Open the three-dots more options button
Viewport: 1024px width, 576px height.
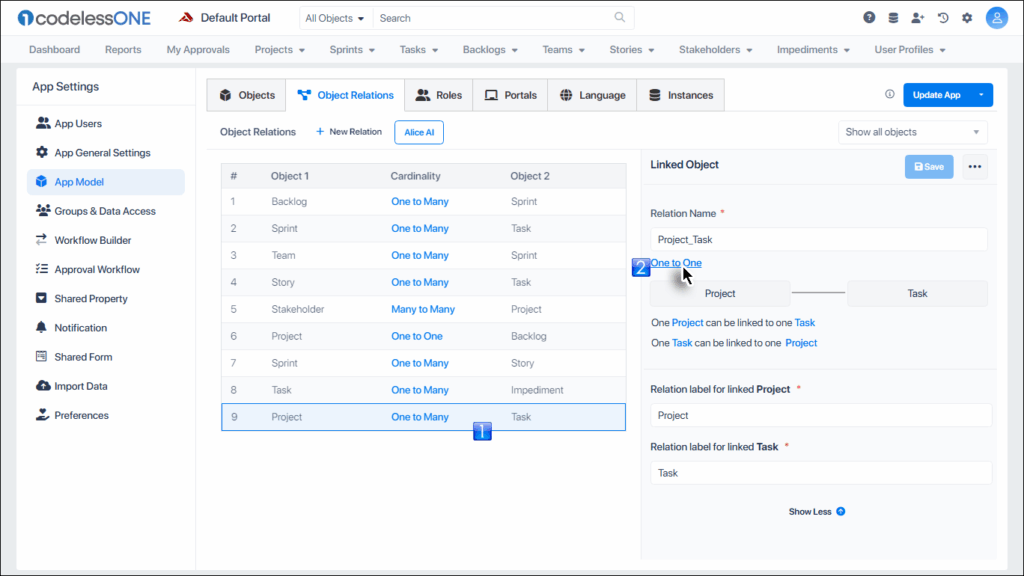[975, 167]
